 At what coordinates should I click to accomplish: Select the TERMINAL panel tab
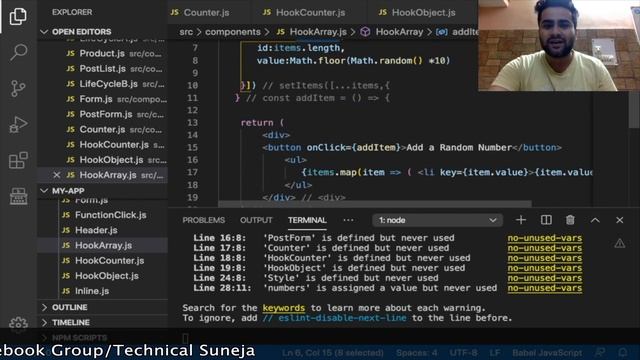[x=307, y=220]
